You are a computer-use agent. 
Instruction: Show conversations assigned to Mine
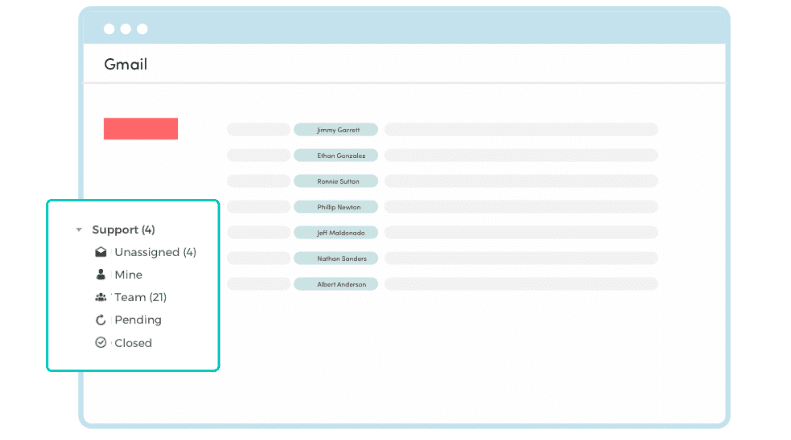click(x=129, y=275)
